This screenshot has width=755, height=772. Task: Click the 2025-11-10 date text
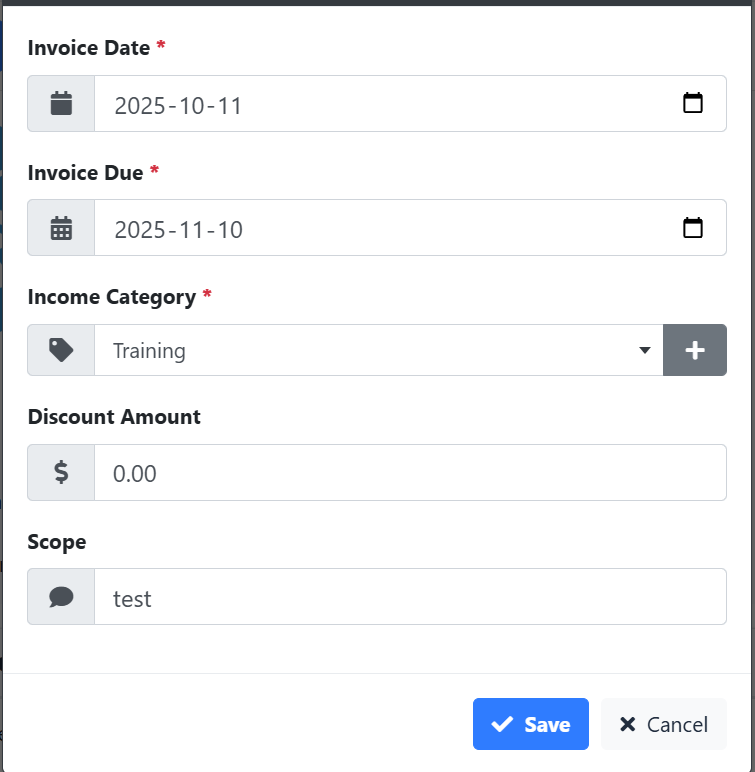pyautogui.click(x=179, y=229)
